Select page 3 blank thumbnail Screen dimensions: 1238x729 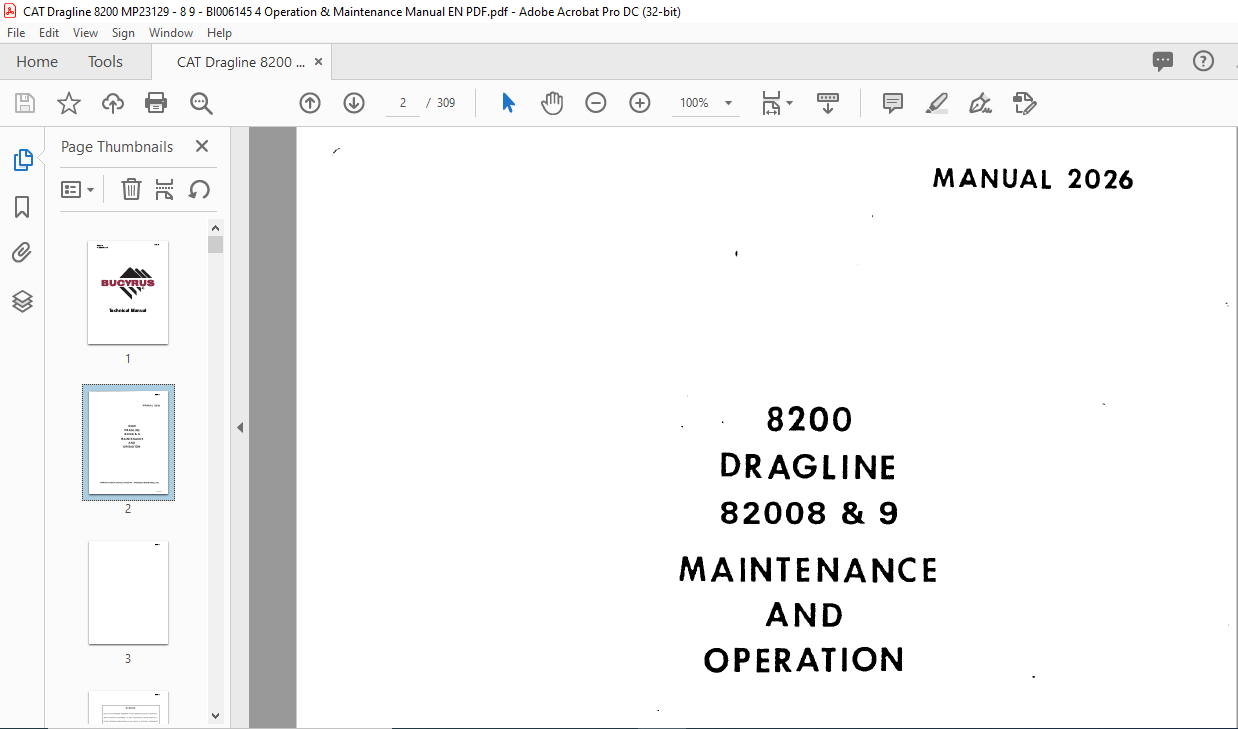pos(128,593)
